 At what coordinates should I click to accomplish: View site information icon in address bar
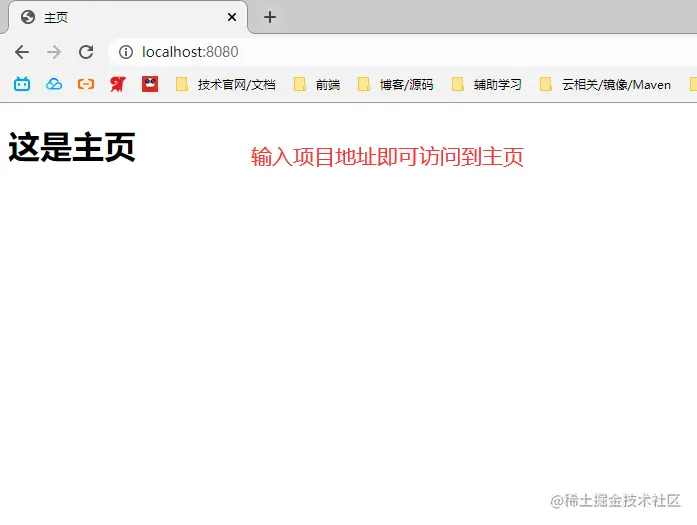point(126,52)
